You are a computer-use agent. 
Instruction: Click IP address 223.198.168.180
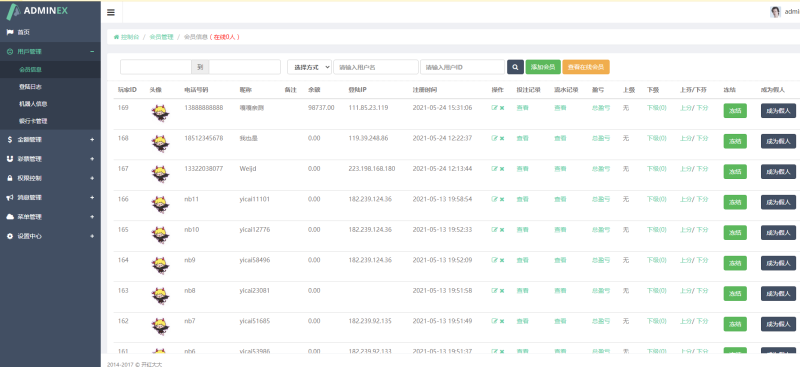tap(372, 168)
